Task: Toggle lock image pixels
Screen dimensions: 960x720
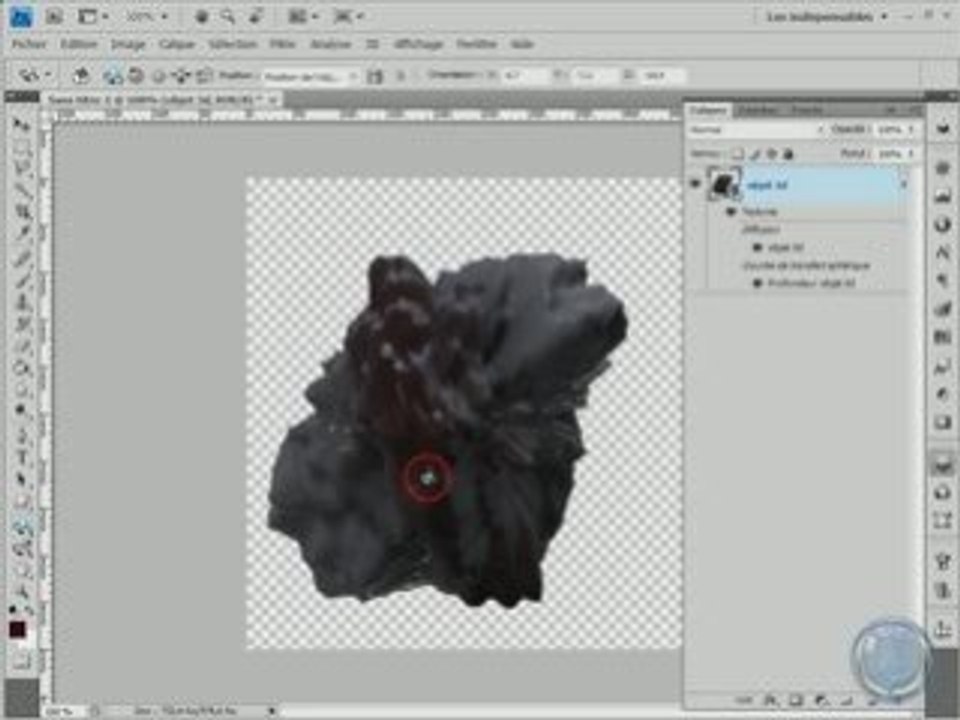Action: click(x=756, y=154)
